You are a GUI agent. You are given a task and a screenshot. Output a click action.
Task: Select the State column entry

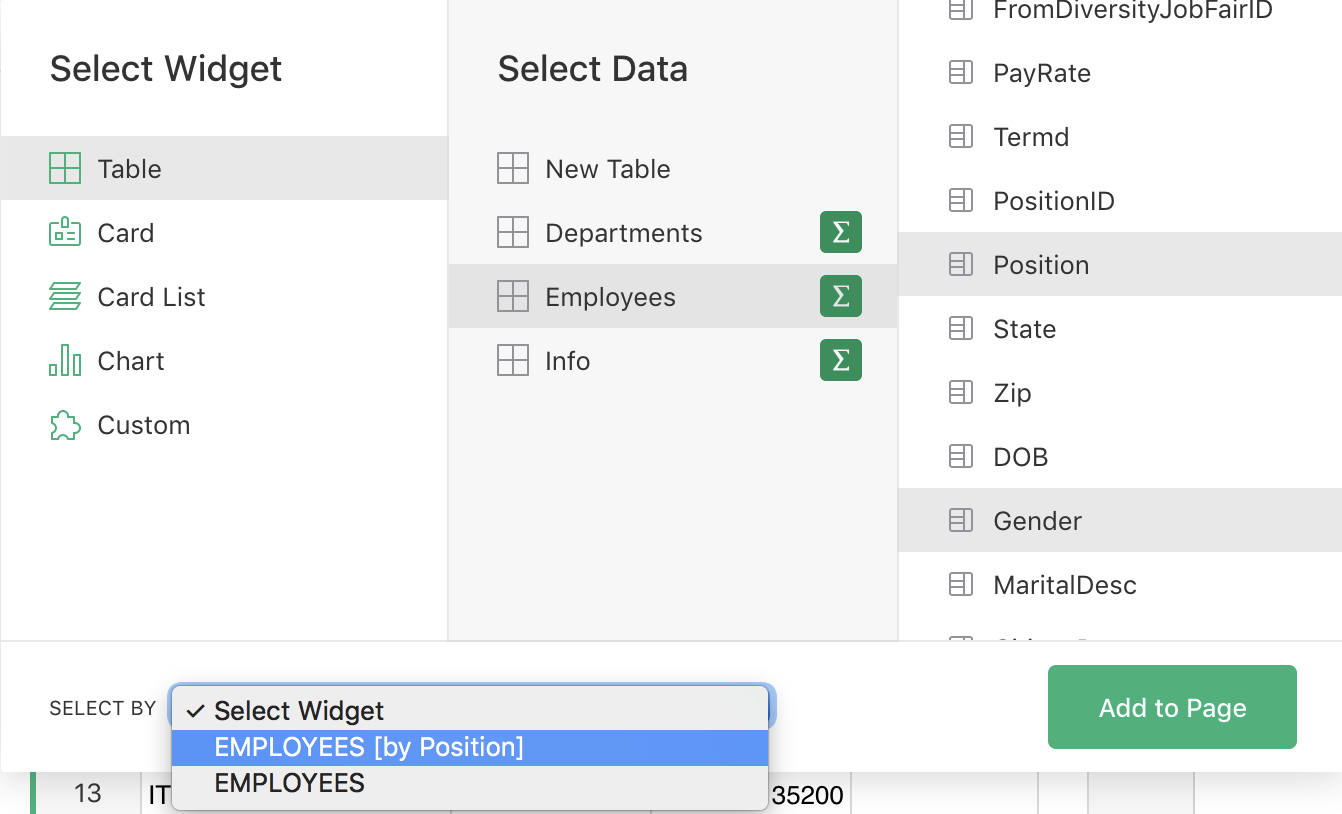tap(1024, 329)
